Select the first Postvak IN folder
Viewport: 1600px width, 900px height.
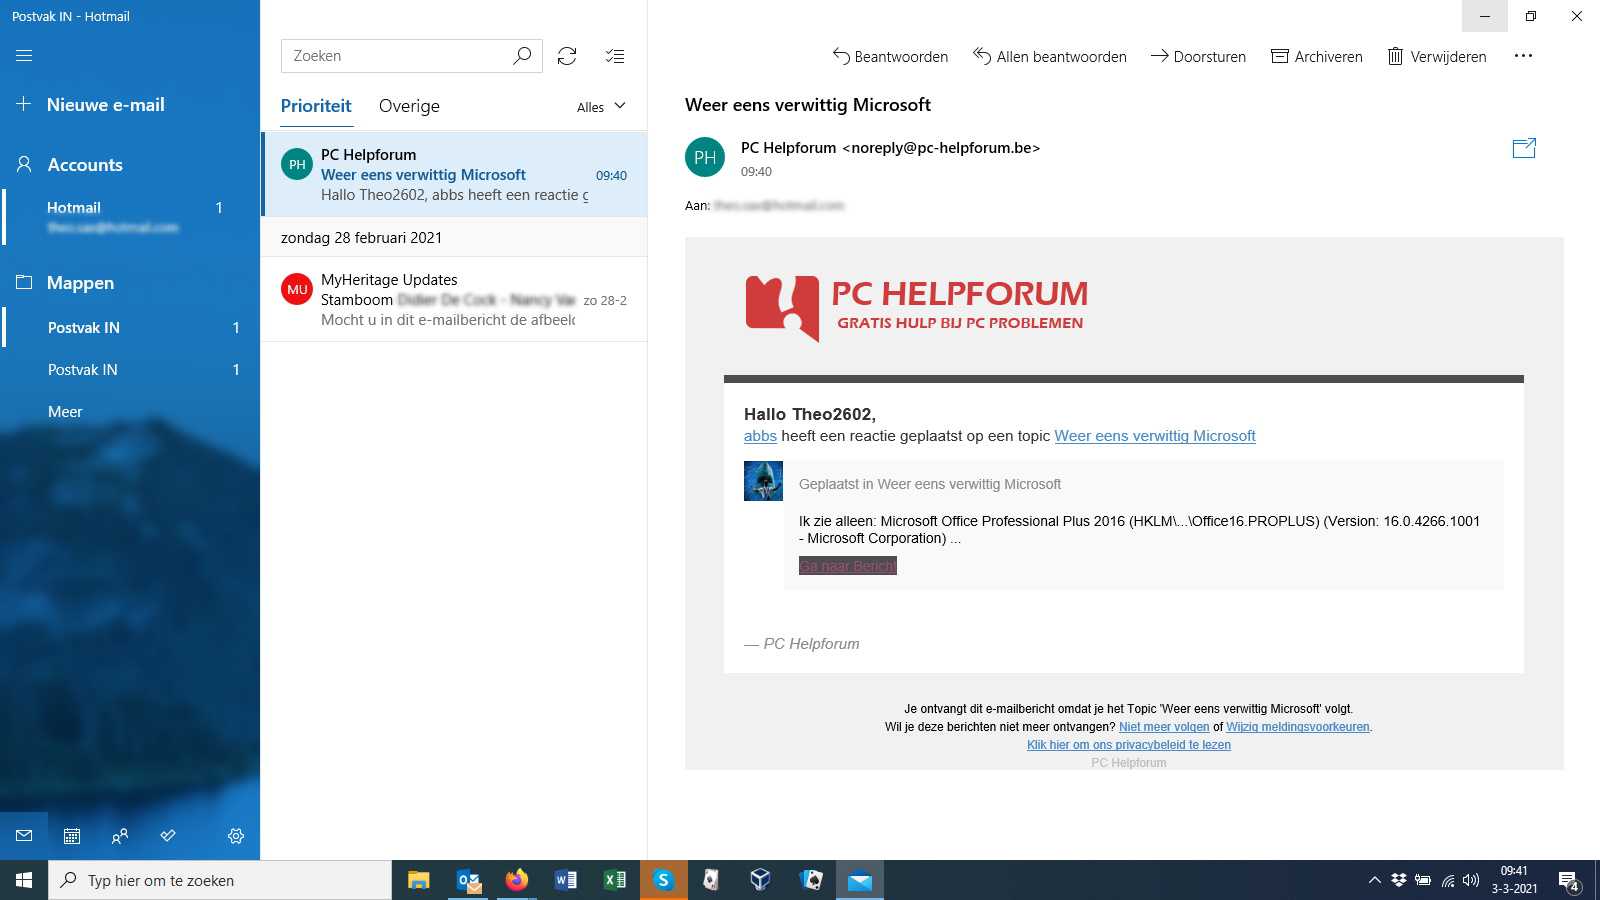coord(130,327)
